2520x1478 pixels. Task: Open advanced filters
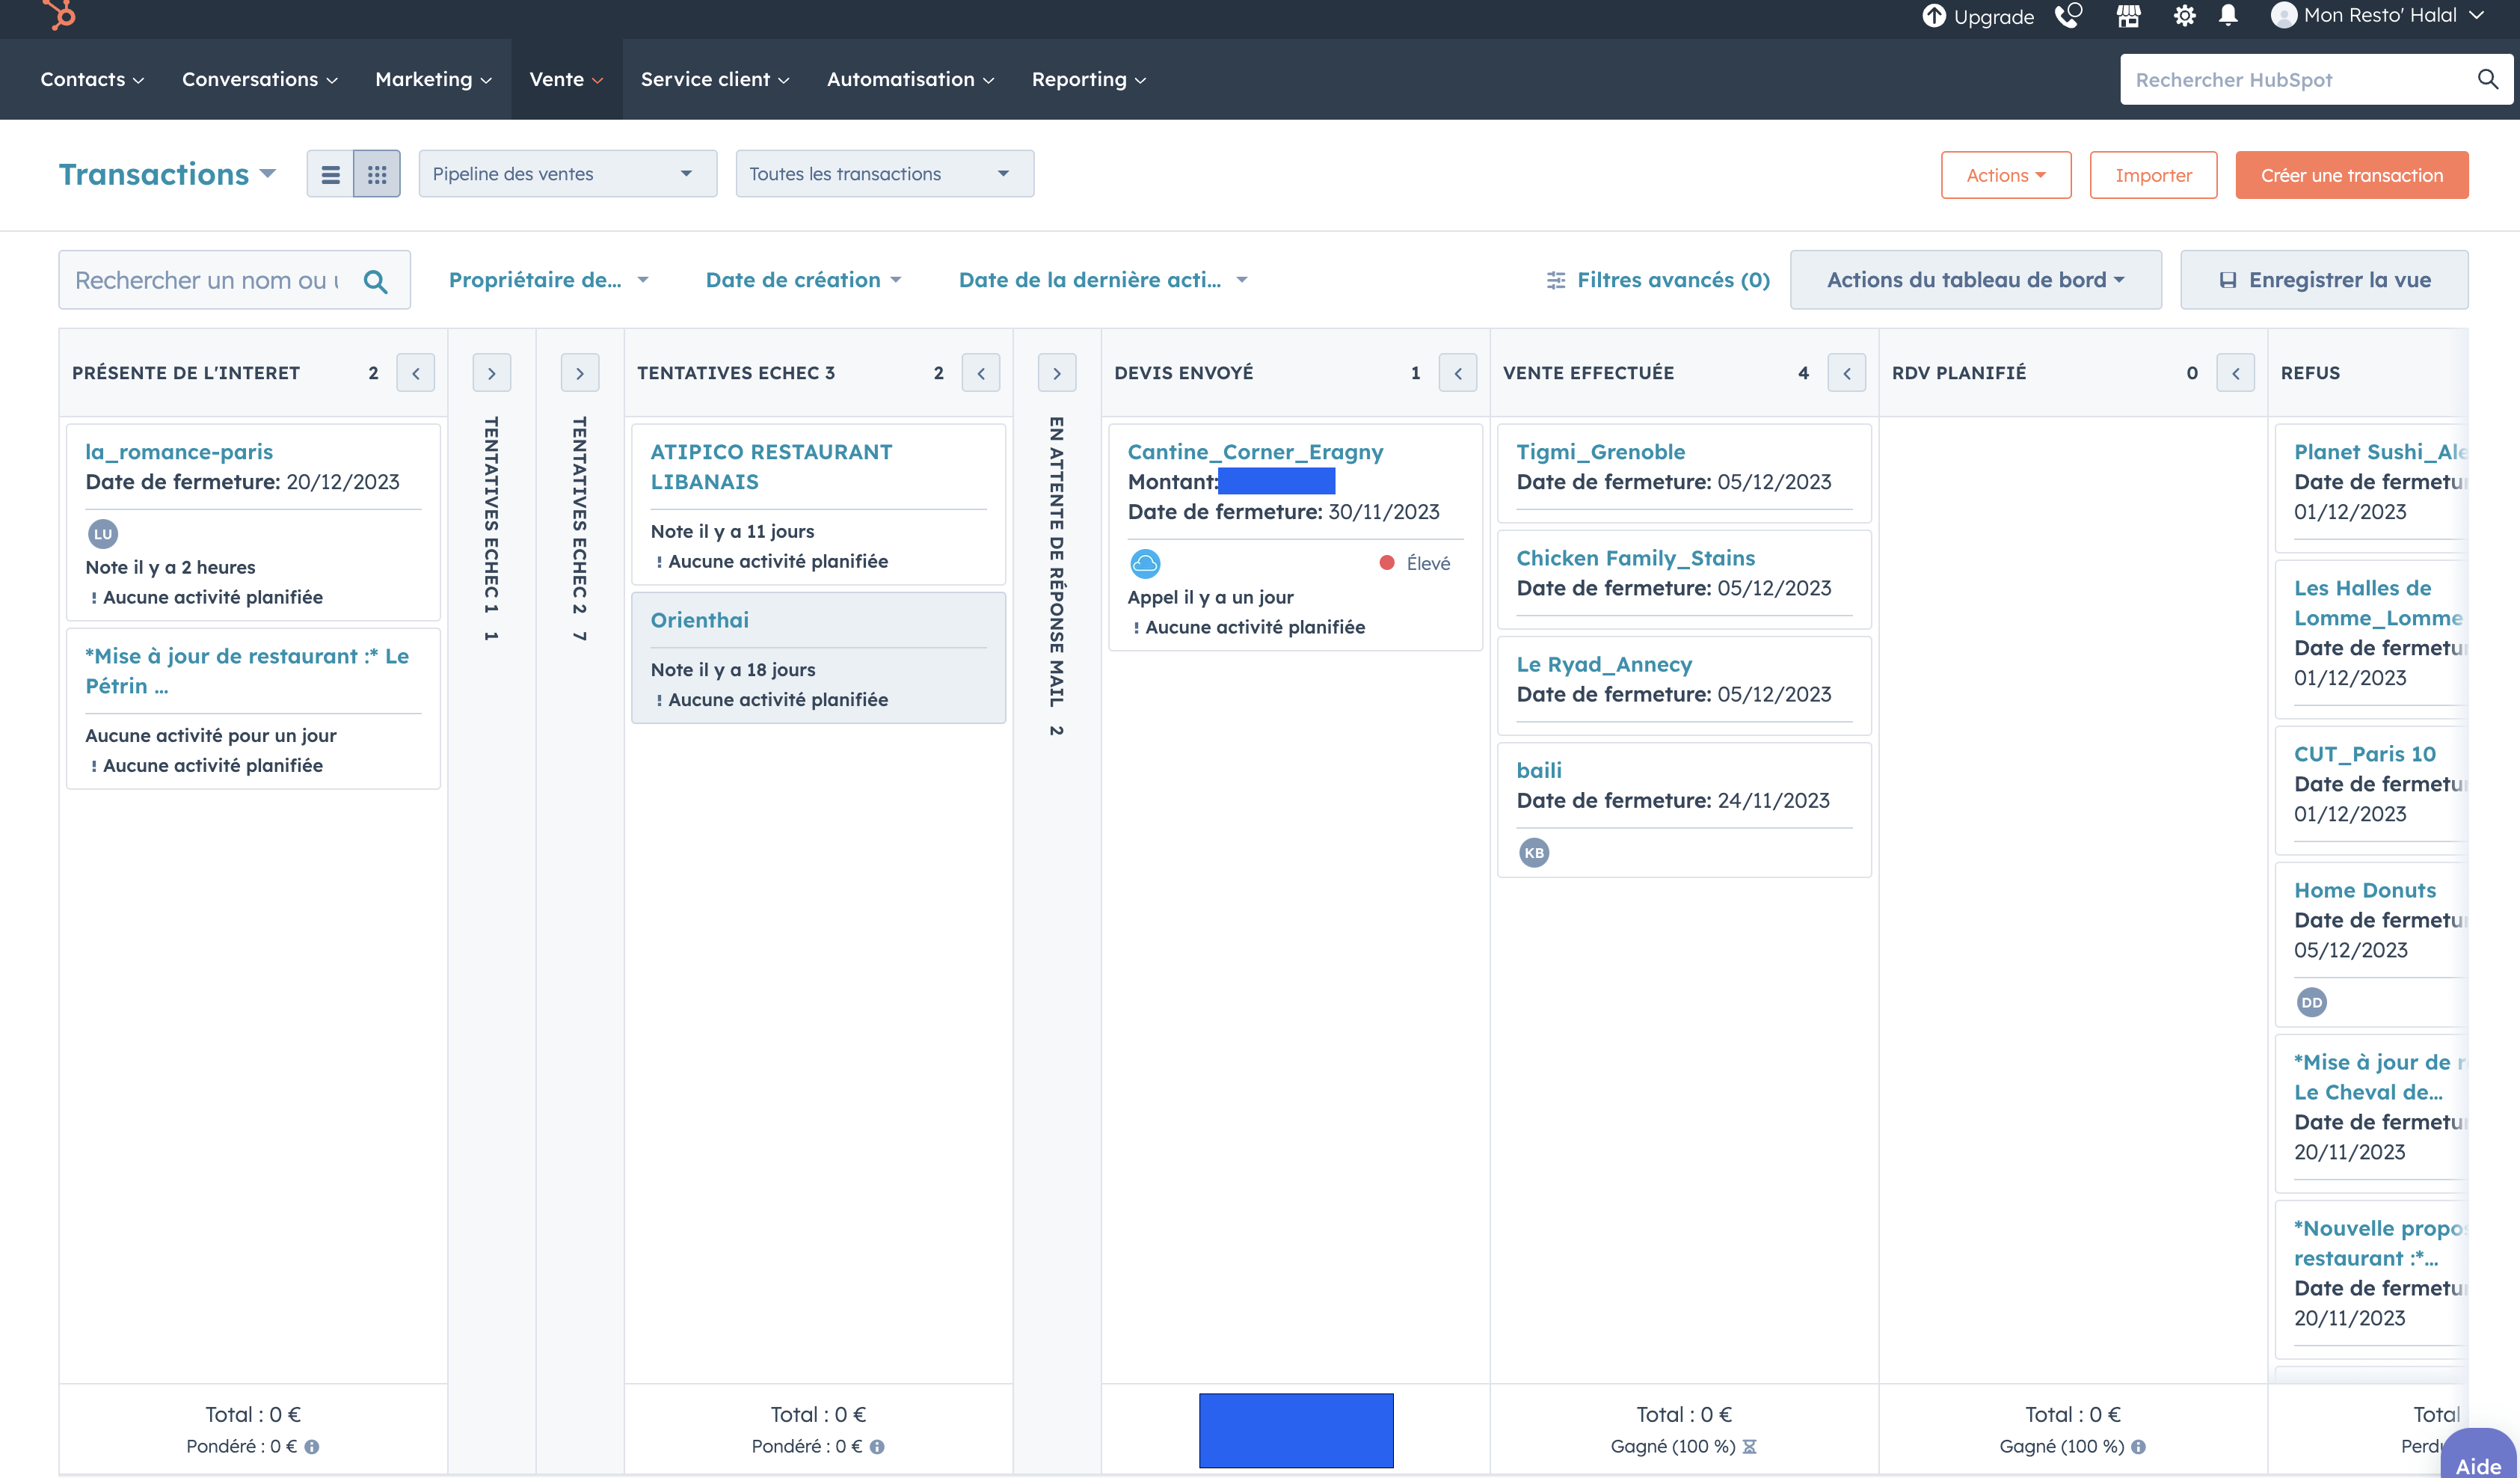(x=1657, y=280)
